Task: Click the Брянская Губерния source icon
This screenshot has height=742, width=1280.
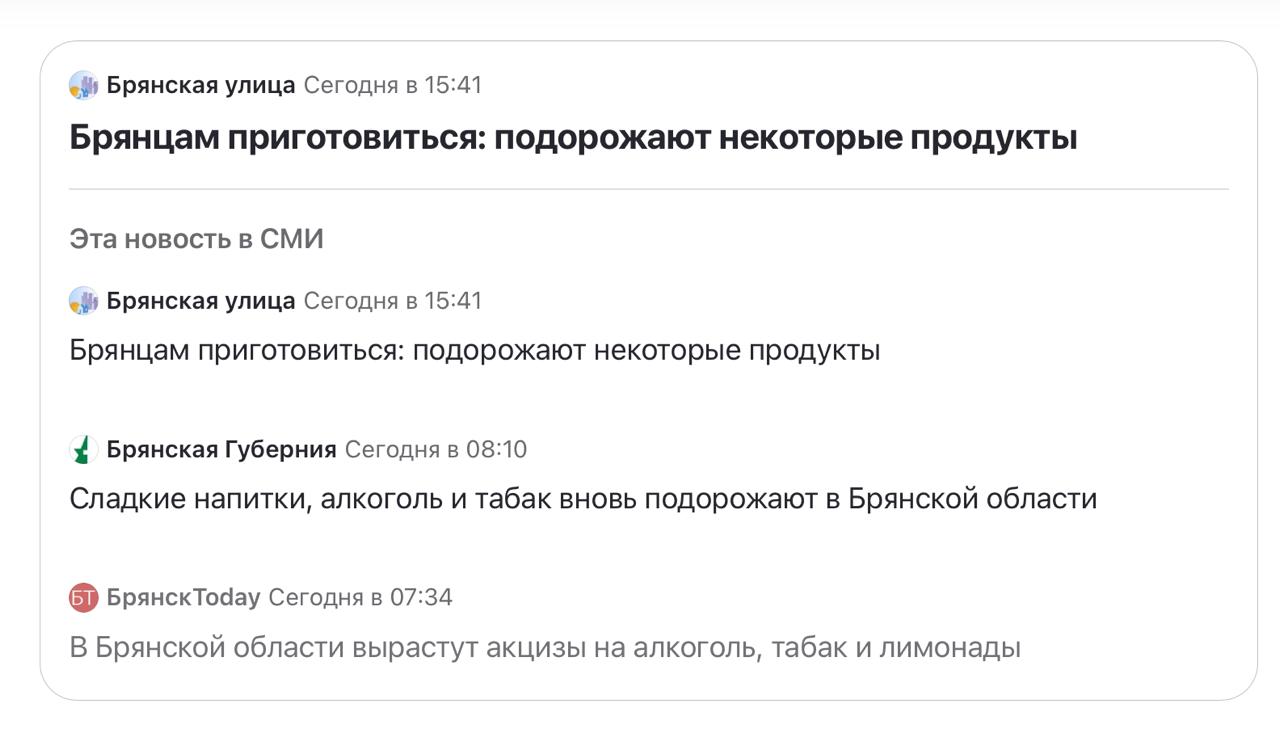Action: [83, 450]
